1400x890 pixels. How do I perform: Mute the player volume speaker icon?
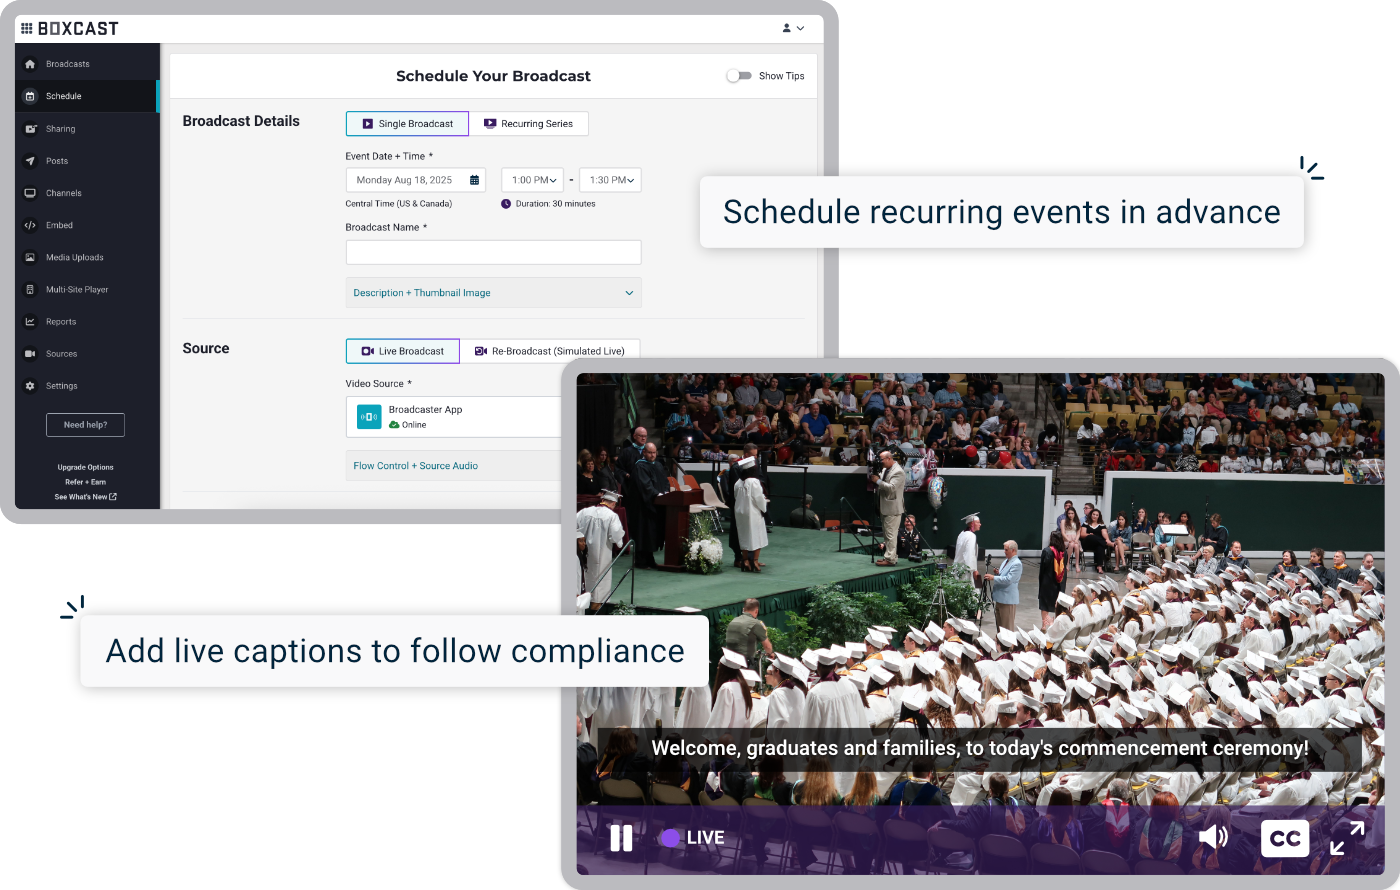click(x=1213, y=837)
